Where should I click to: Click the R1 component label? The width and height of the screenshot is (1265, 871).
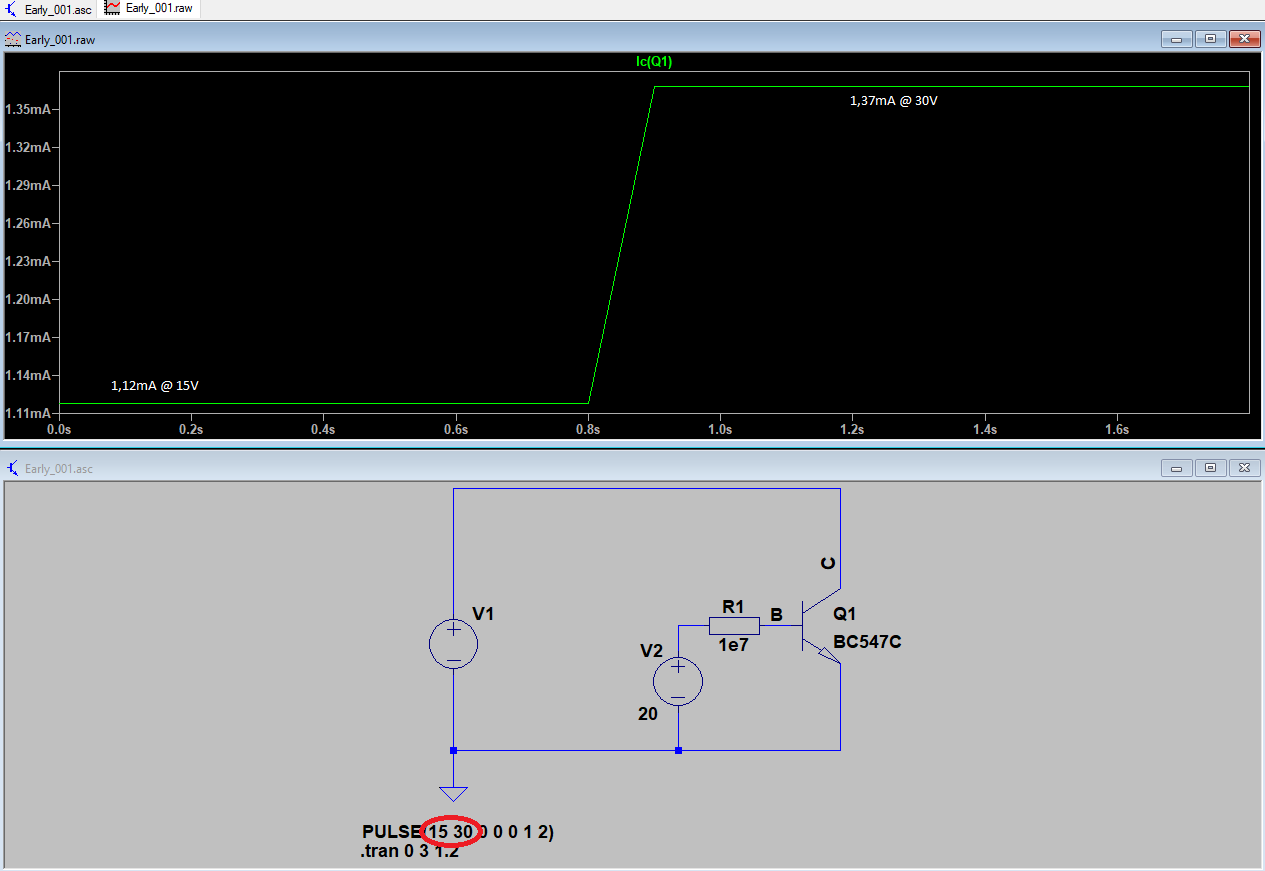(x=733, y=606)
